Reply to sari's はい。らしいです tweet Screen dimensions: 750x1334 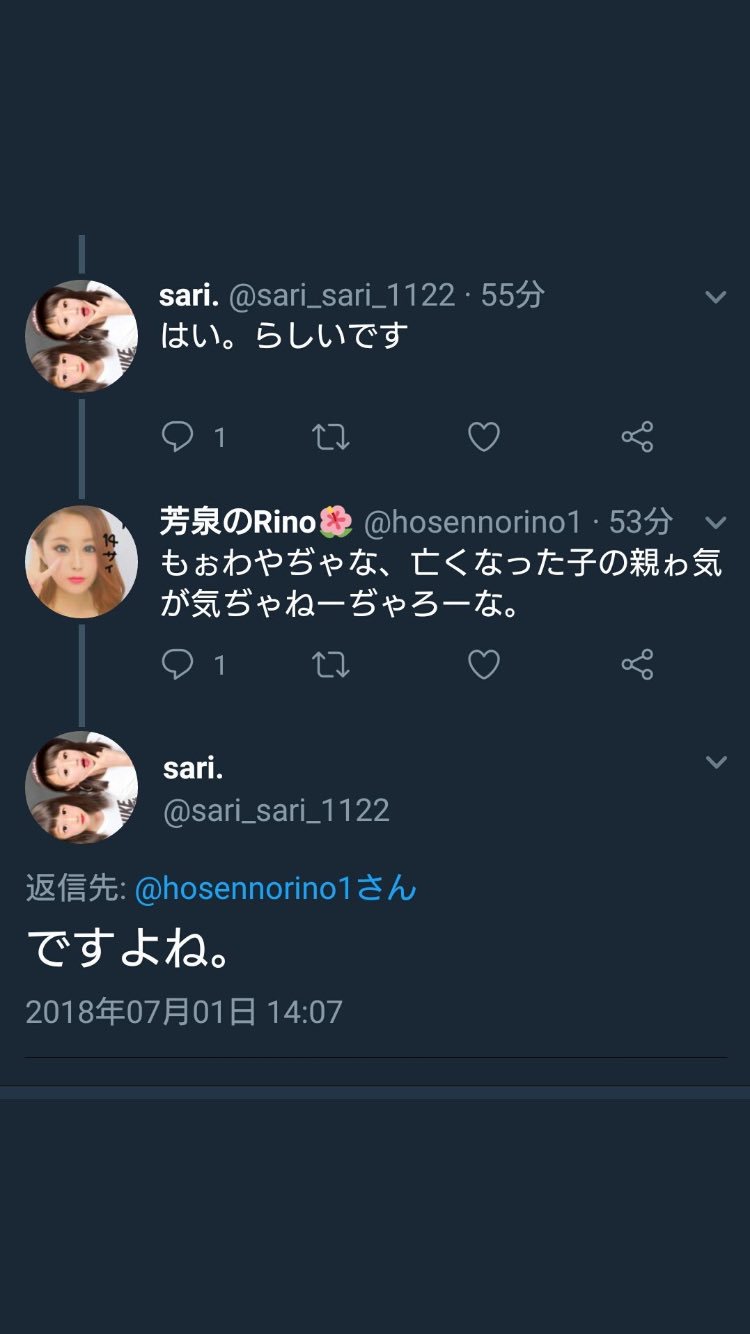(x=178, y=437)
